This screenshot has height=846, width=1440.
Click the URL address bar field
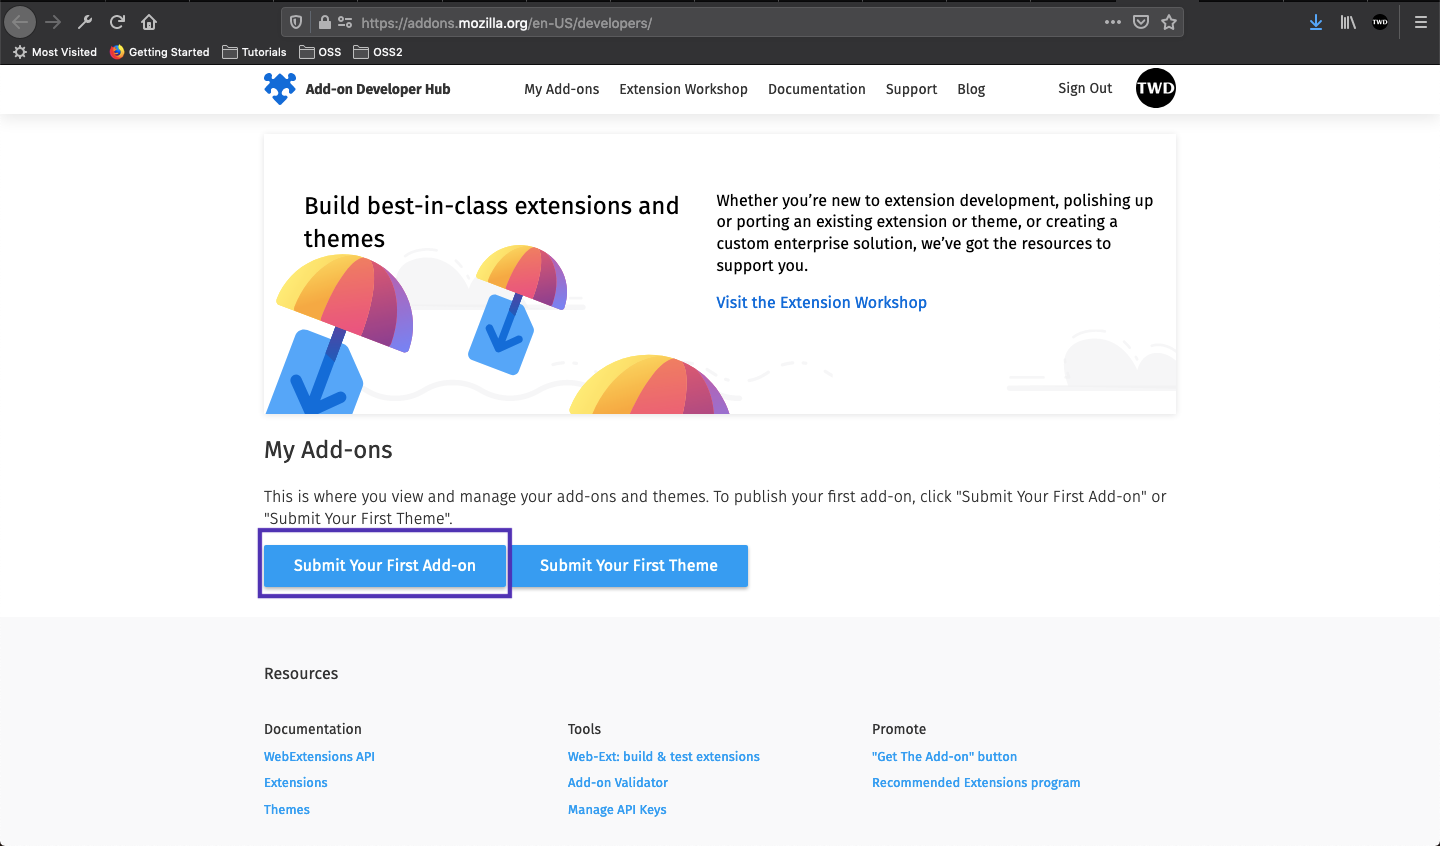click(730, 22)
